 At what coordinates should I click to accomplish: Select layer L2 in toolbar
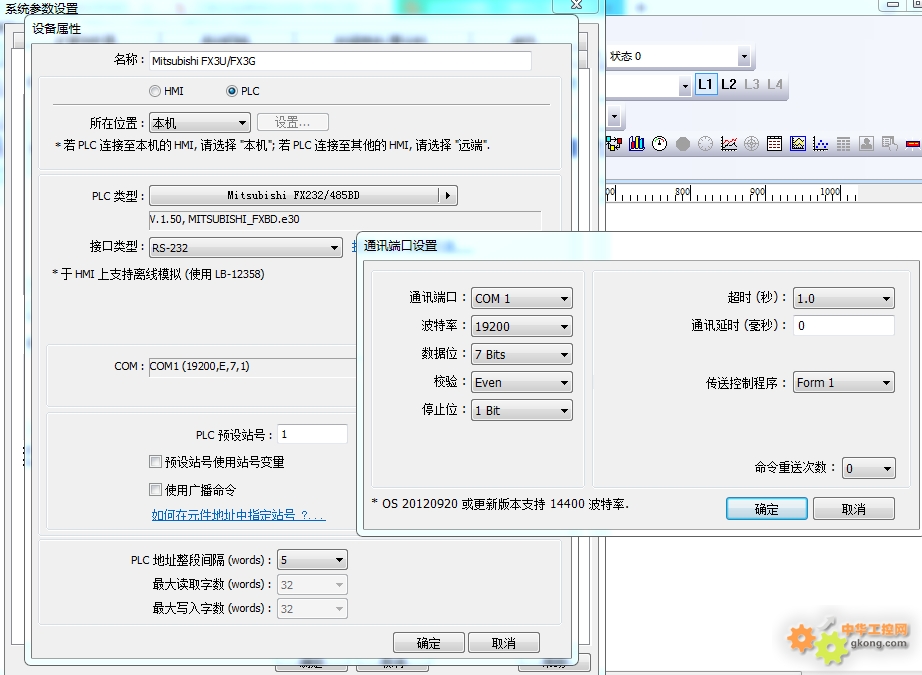[x=729, y=84]
